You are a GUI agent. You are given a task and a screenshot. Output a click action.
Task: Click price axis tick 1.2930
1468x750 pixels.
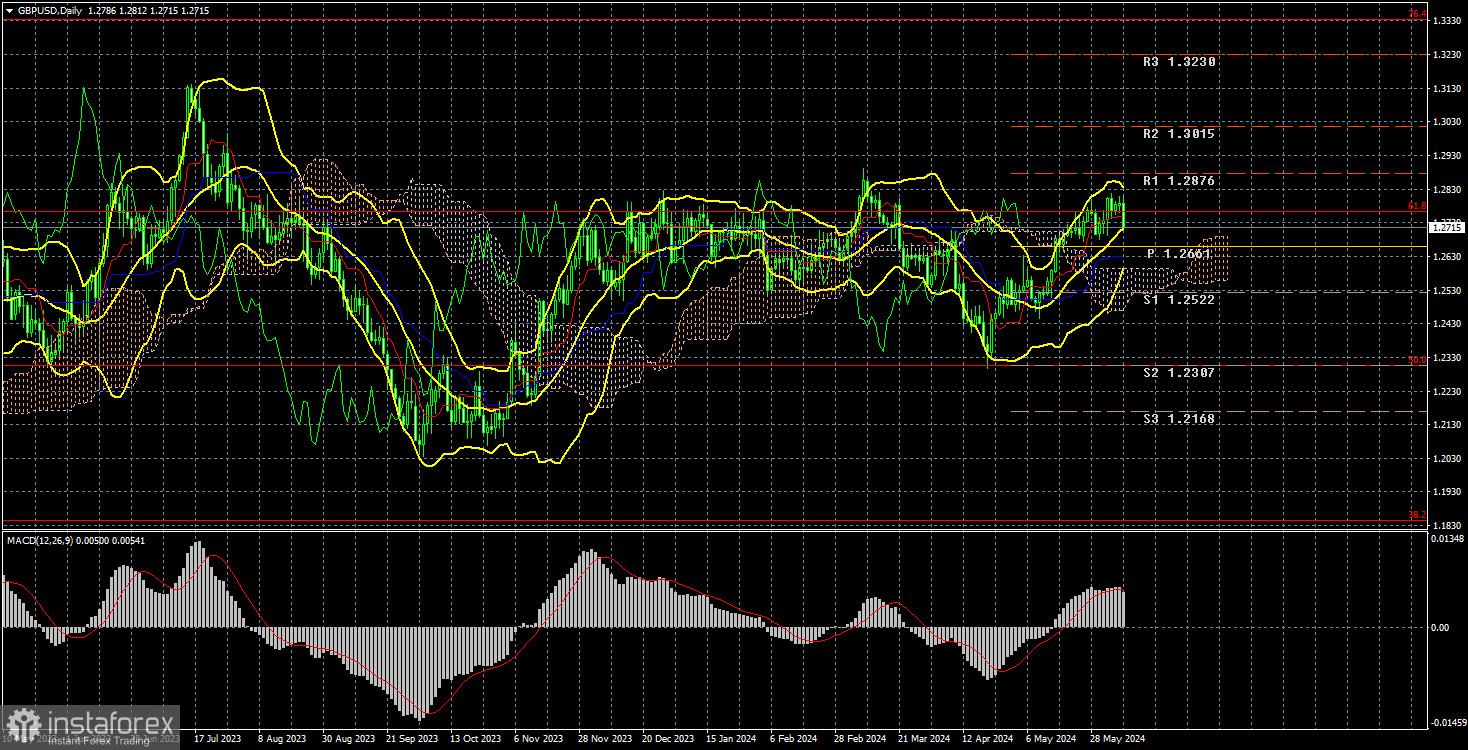1446,156
